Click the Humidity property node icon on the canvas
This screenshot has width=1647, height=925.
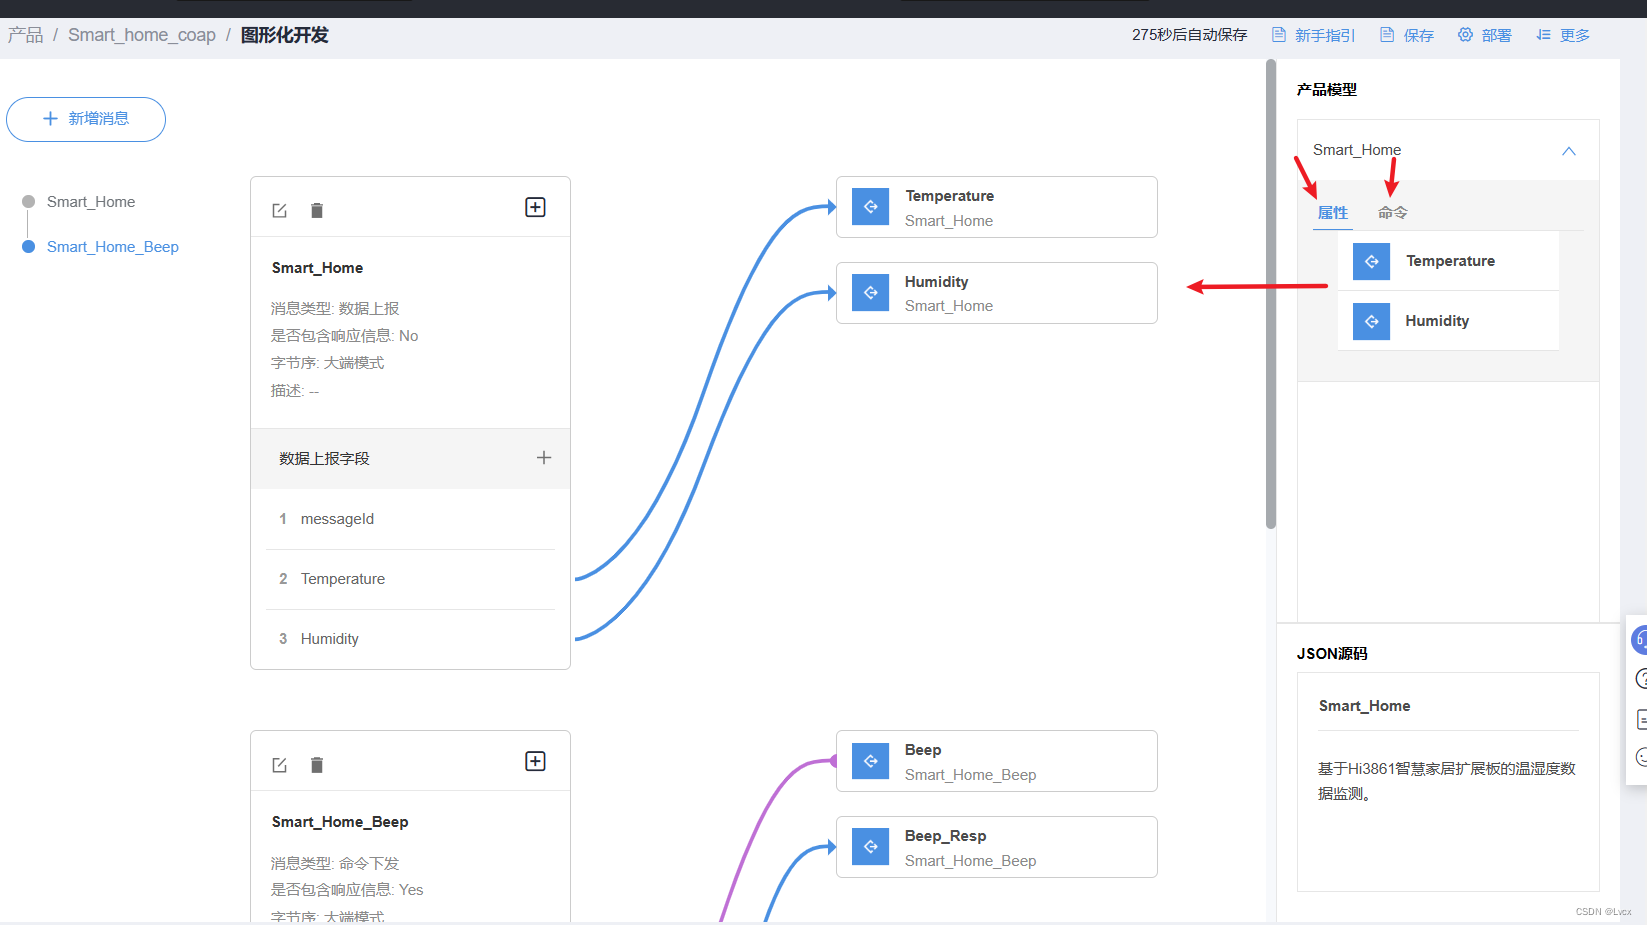pos(871,293)
